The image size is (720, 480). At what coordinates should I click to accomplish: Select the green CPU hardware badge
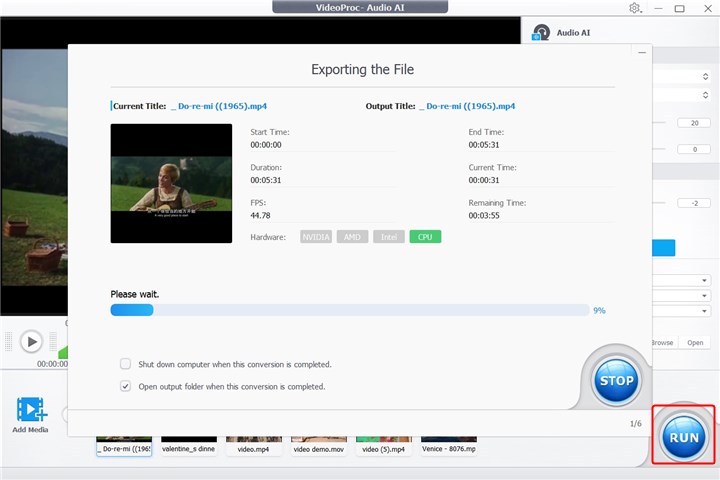[x=425, y=237]
